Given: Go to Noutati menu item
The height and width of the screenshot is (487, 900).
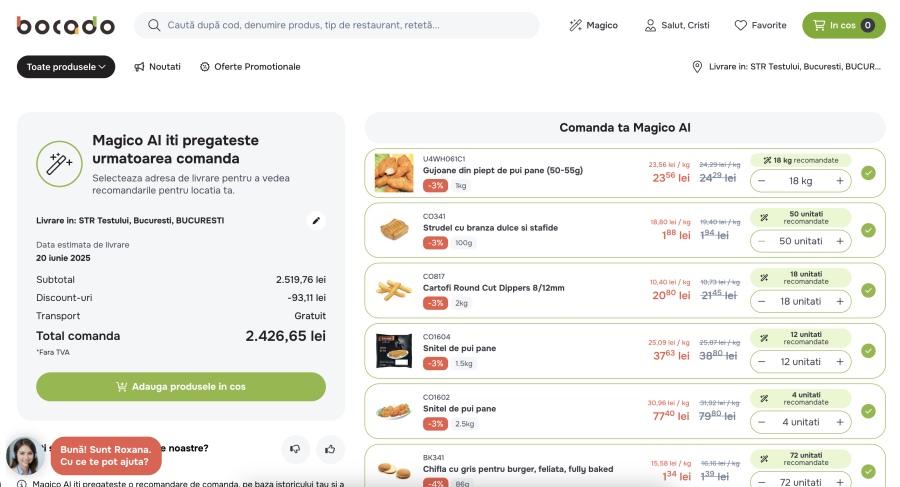Looking at the screenshot, I should point(157,67).
